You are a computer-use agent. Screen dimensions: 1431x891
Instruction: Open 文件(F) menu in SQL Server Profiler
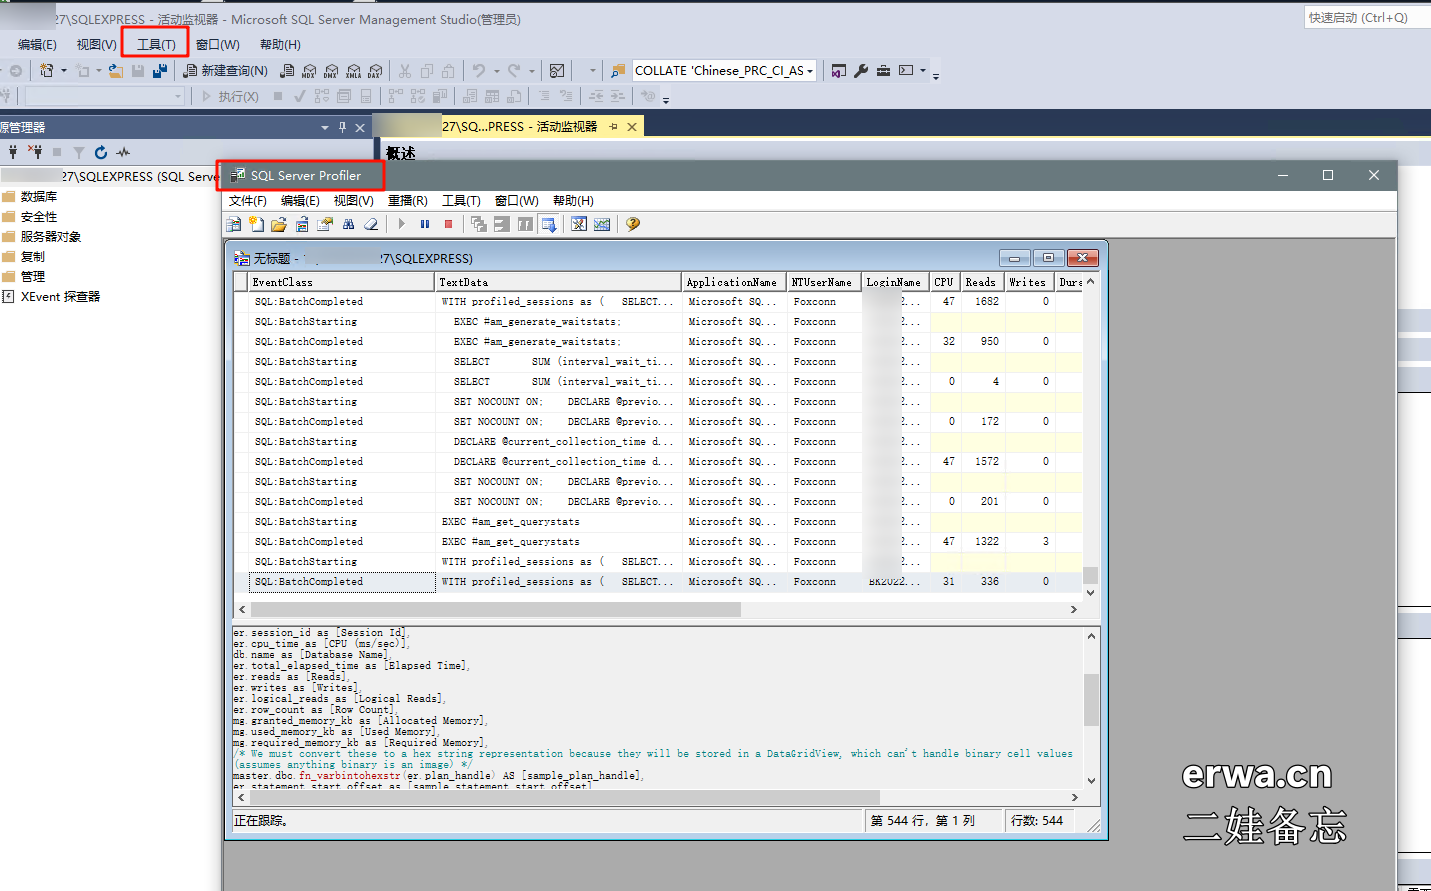[x=248, y=201]
